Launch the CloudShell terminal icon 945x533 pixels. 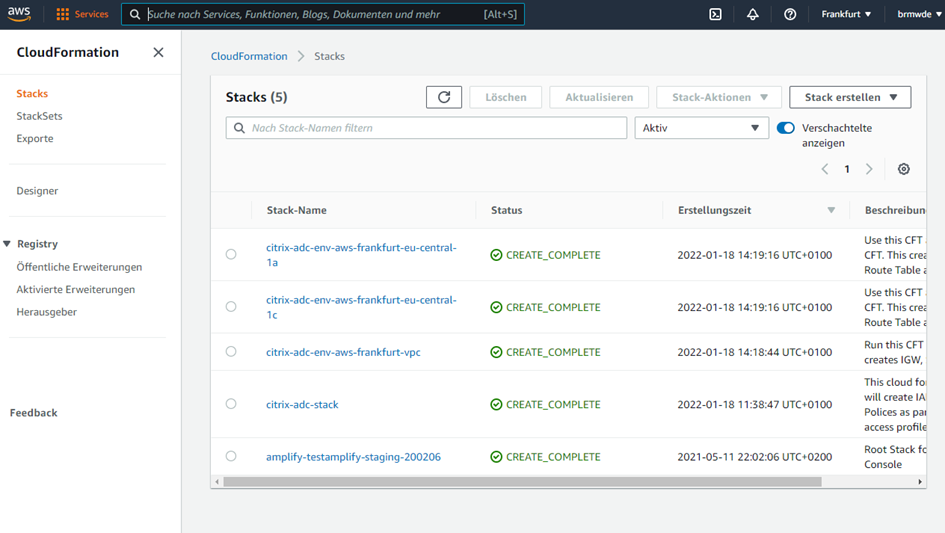tap(715, 14)
